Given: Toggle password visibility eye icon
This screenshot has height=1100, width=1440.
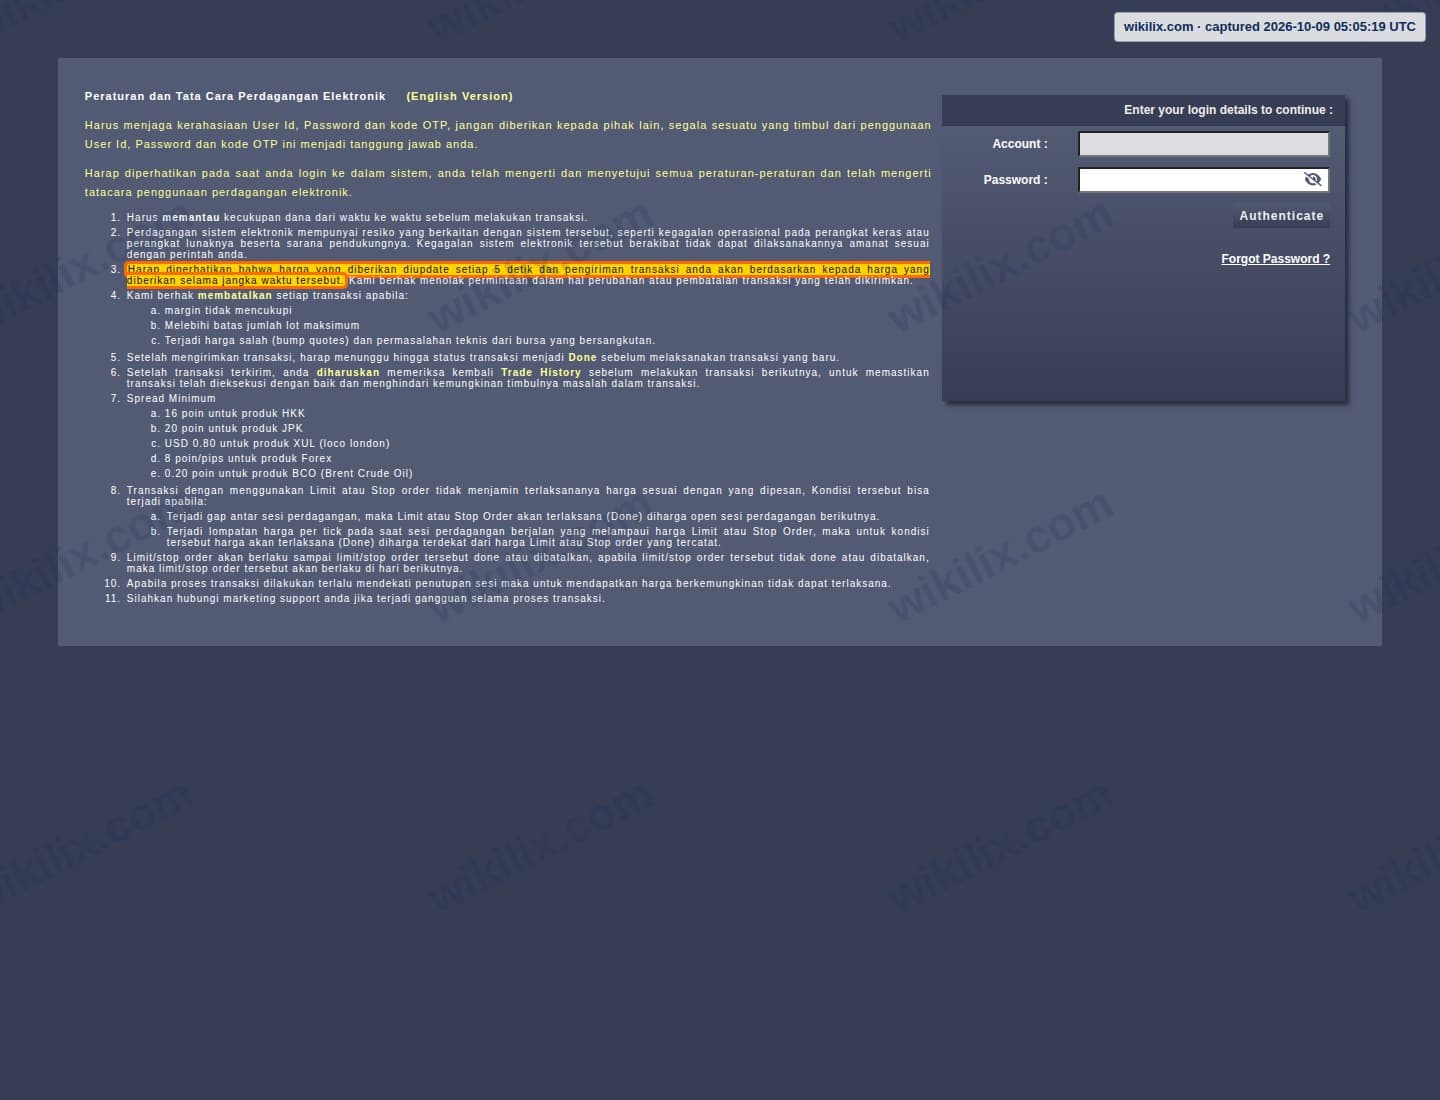Looking at the screenshot, I should pos(1313,179).
